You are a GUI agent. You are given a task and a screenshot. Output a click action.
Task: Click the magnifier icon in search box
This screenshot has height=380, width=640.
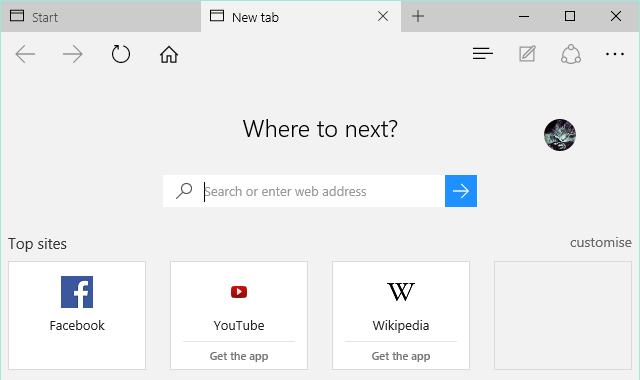pos(184,191)
